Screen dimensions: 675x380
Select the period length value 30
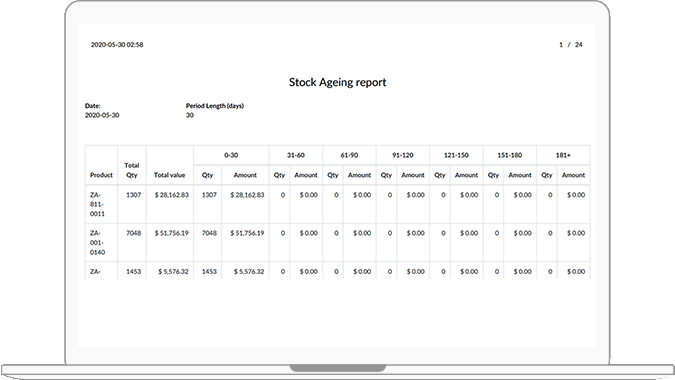(x=190, y=115)
